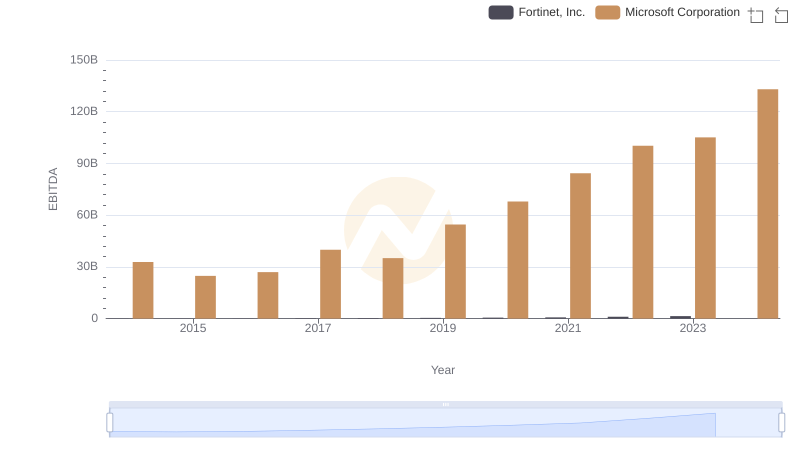Click the '60B' y-axis label
The width and height of the screenshot is (800, 461).
[x=87, y=215]
